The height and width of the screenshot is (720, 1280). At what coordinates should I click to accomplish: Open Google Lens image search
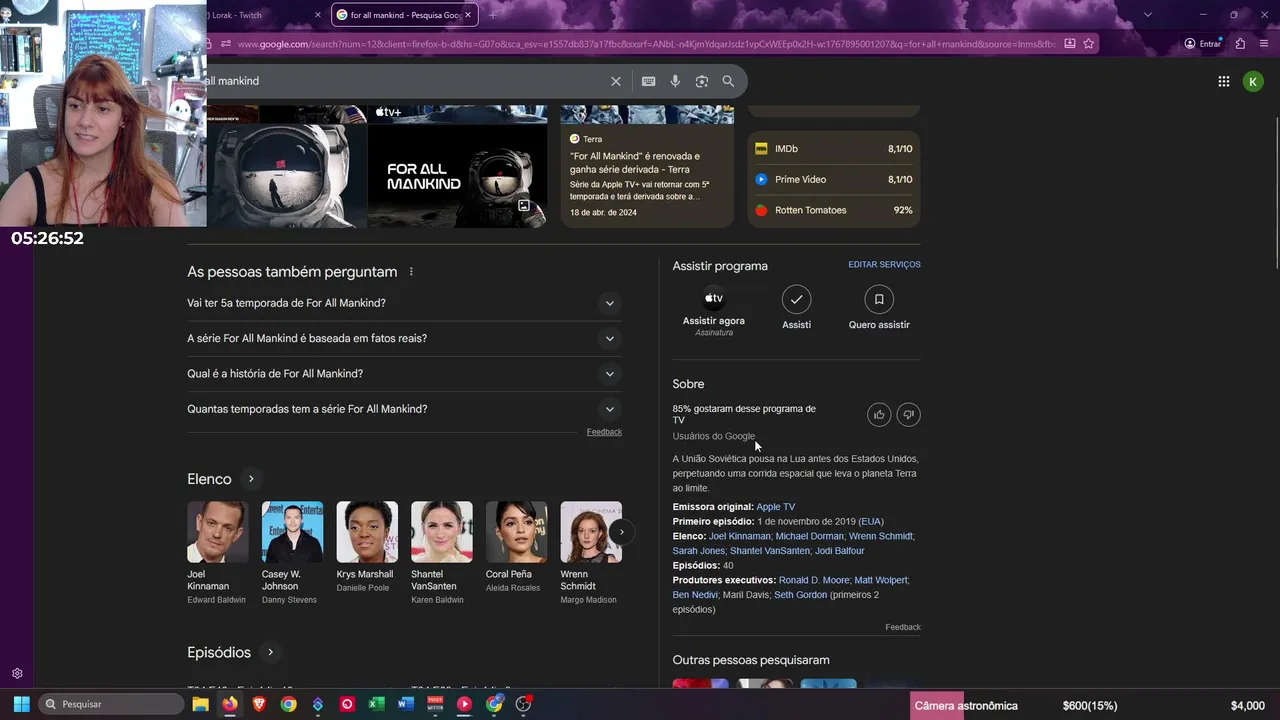tap(702, 81)
